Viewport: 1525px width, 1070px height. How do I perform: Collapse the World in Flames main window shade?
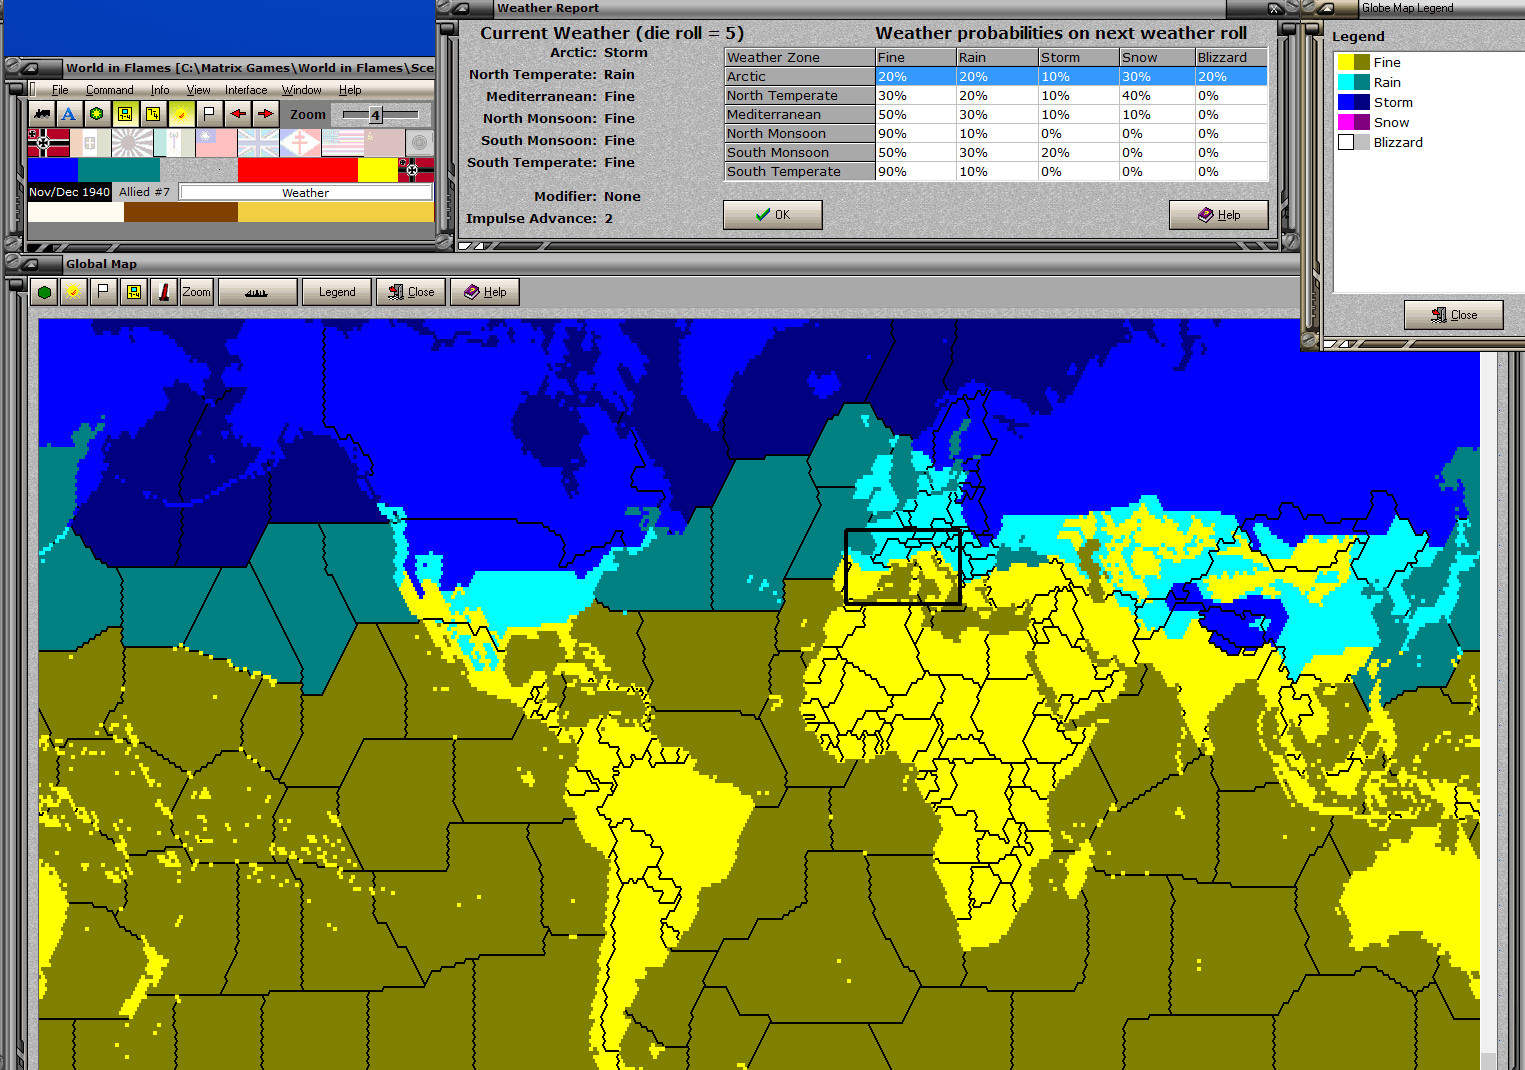33,68
